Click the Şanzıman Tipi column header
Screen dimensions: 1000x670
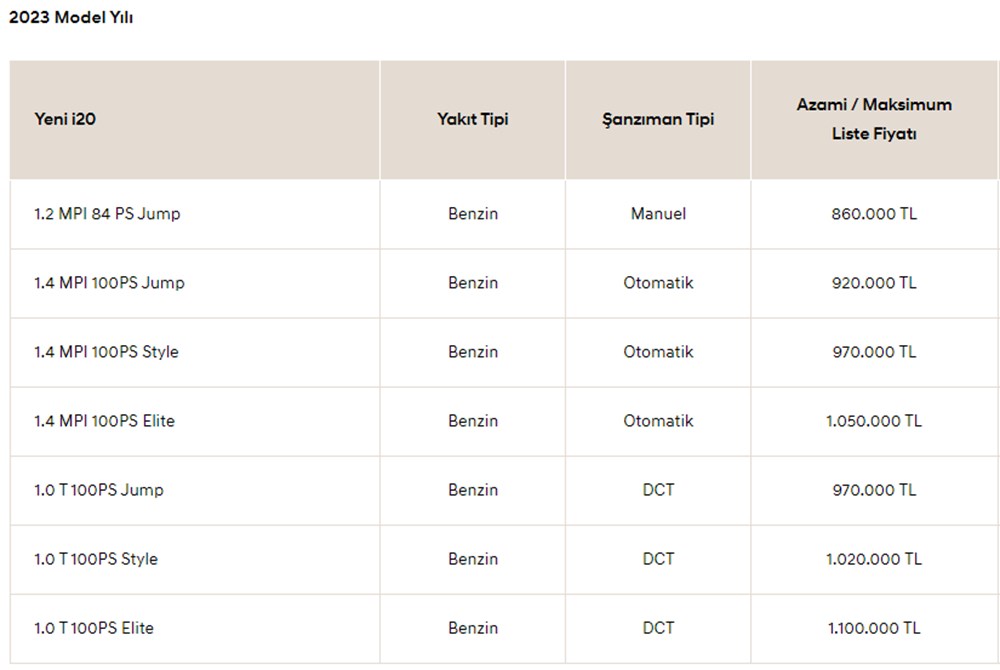point(658,119)
